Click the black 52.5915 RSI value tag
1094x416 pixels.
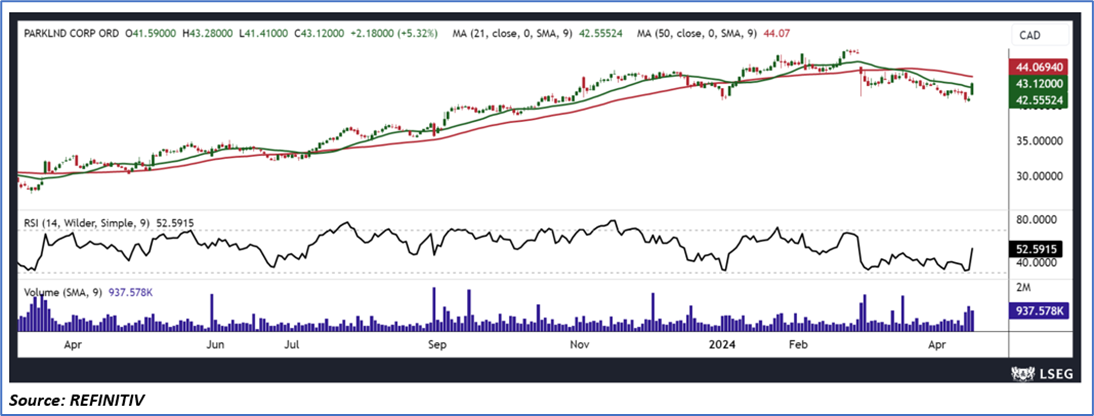point(1036,248)
